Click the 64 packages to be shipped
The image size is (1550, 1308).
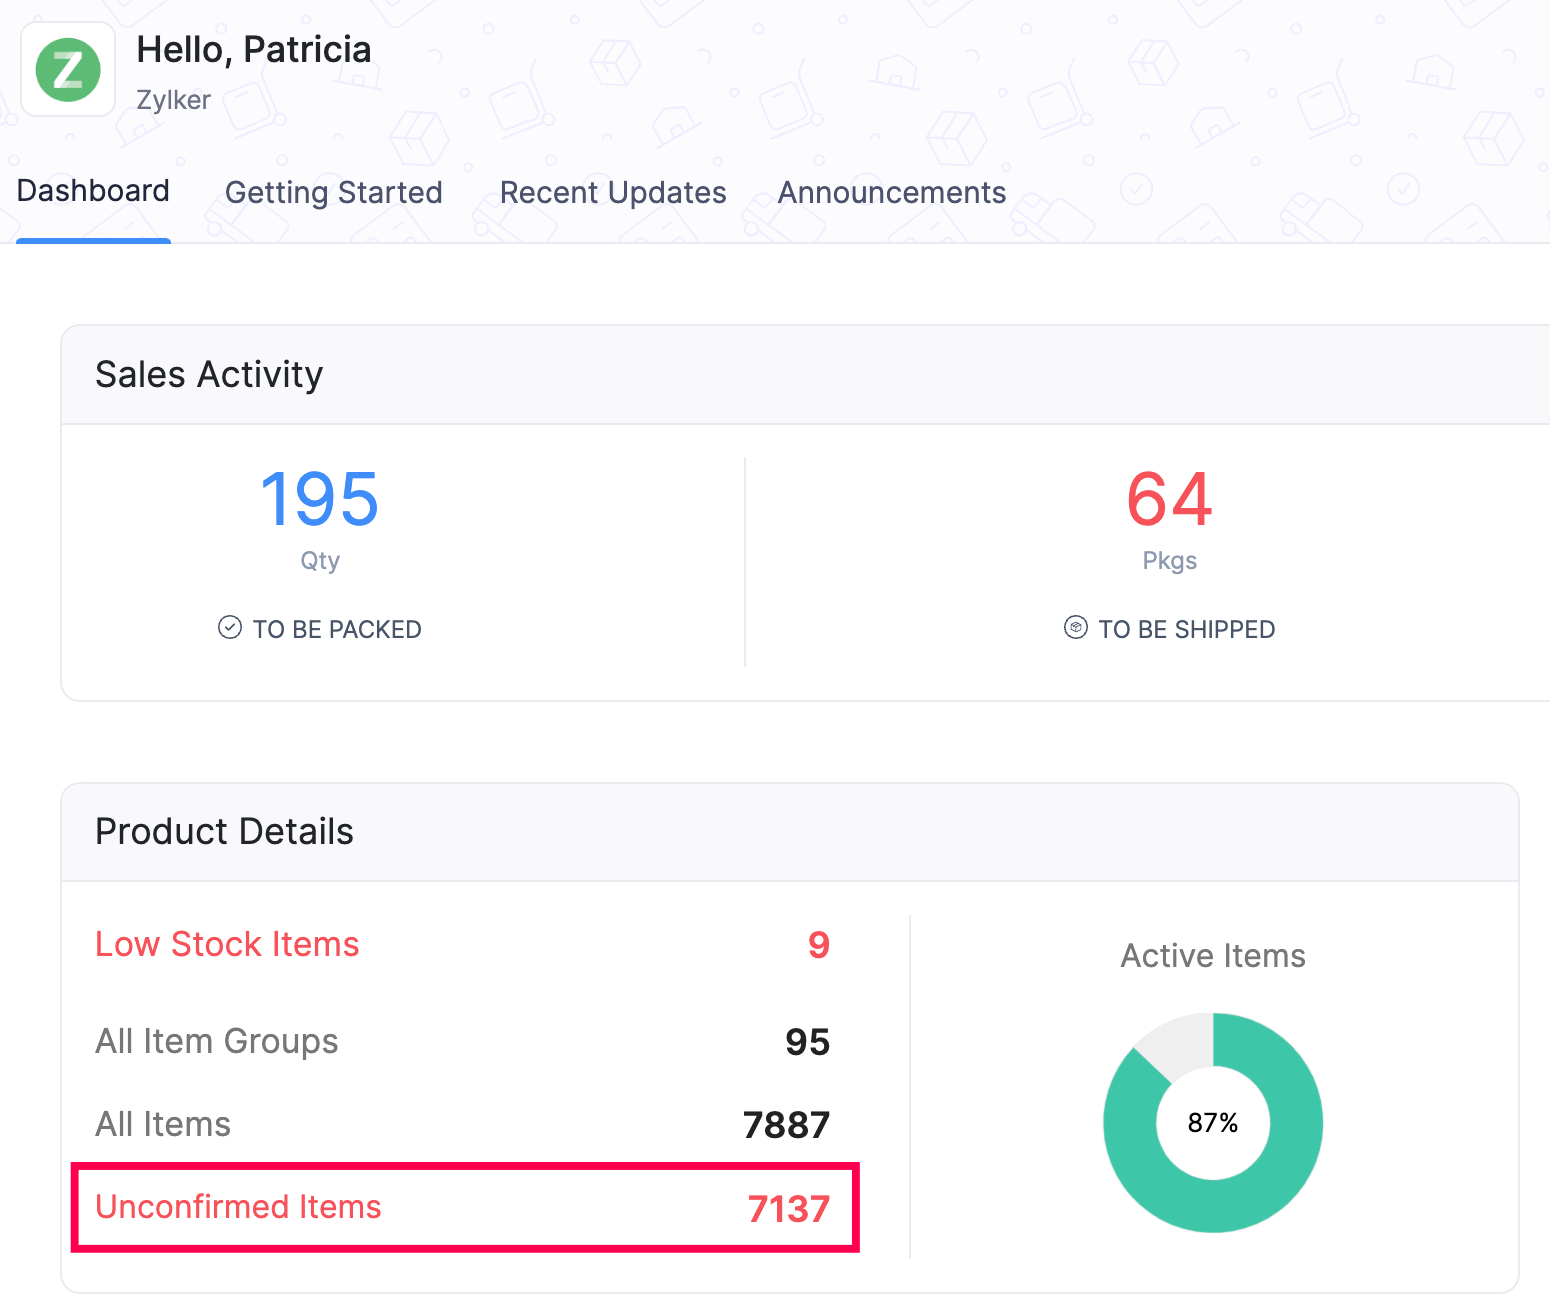pyautogui.click(x=1169, y=500)
